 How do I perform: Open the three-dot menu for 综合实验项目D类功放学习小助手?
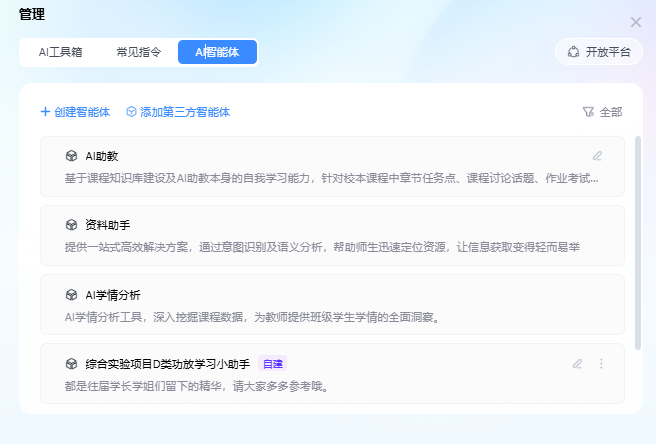click(601, 364)
